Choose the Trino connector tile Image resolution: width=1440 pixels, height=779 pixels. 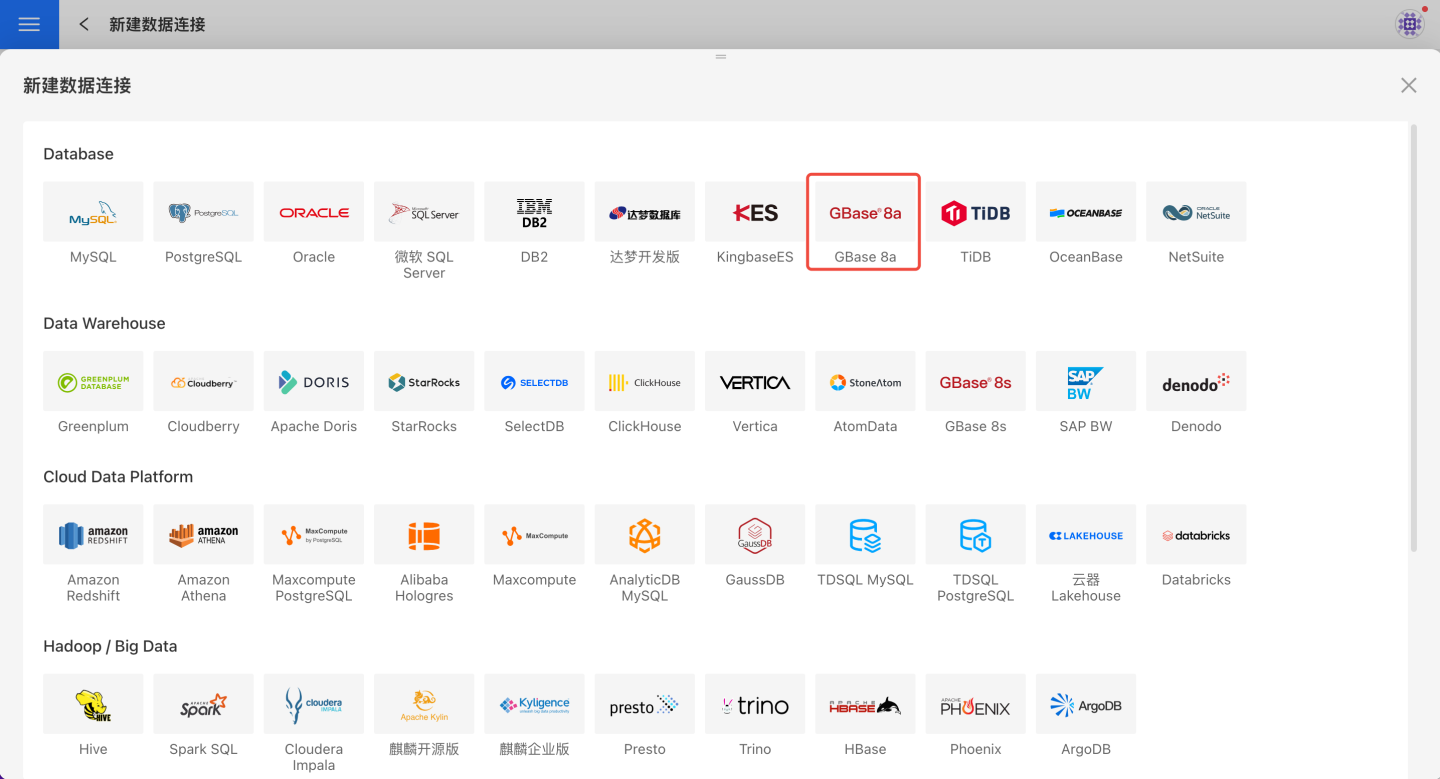755,705
